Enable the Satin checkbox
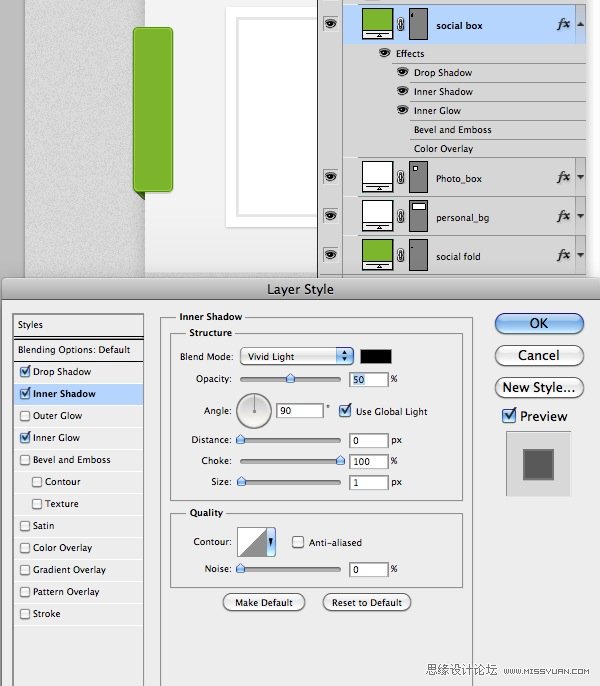Screen dimensions: 600x686 tap(25, 526)
